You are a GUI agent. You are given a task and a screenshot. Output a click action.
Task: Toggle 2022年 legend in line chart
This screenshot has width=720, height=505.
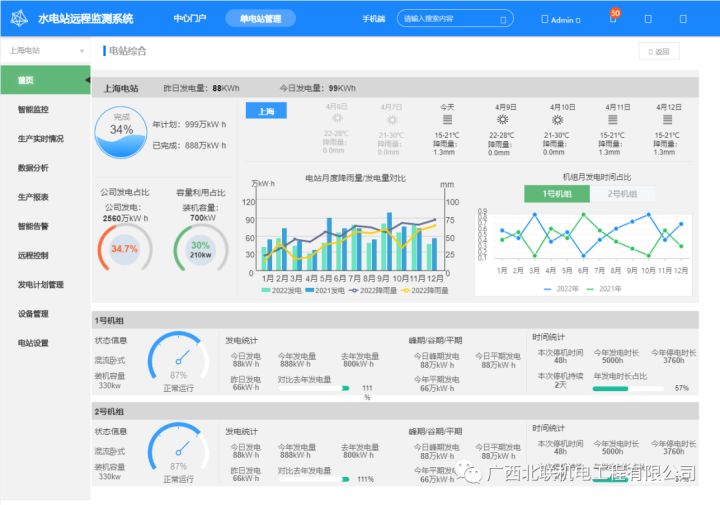(562, 288)
